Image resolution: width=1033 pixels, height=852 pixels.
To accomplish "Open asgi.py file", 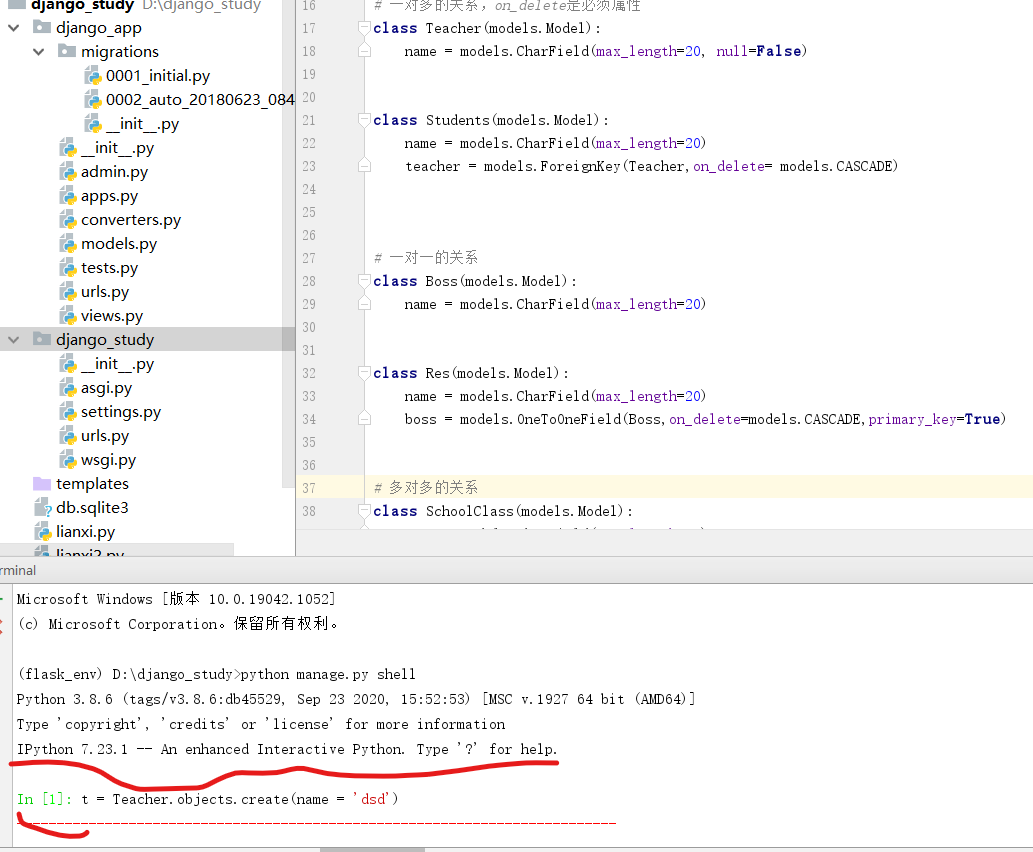I will point(106,388).
